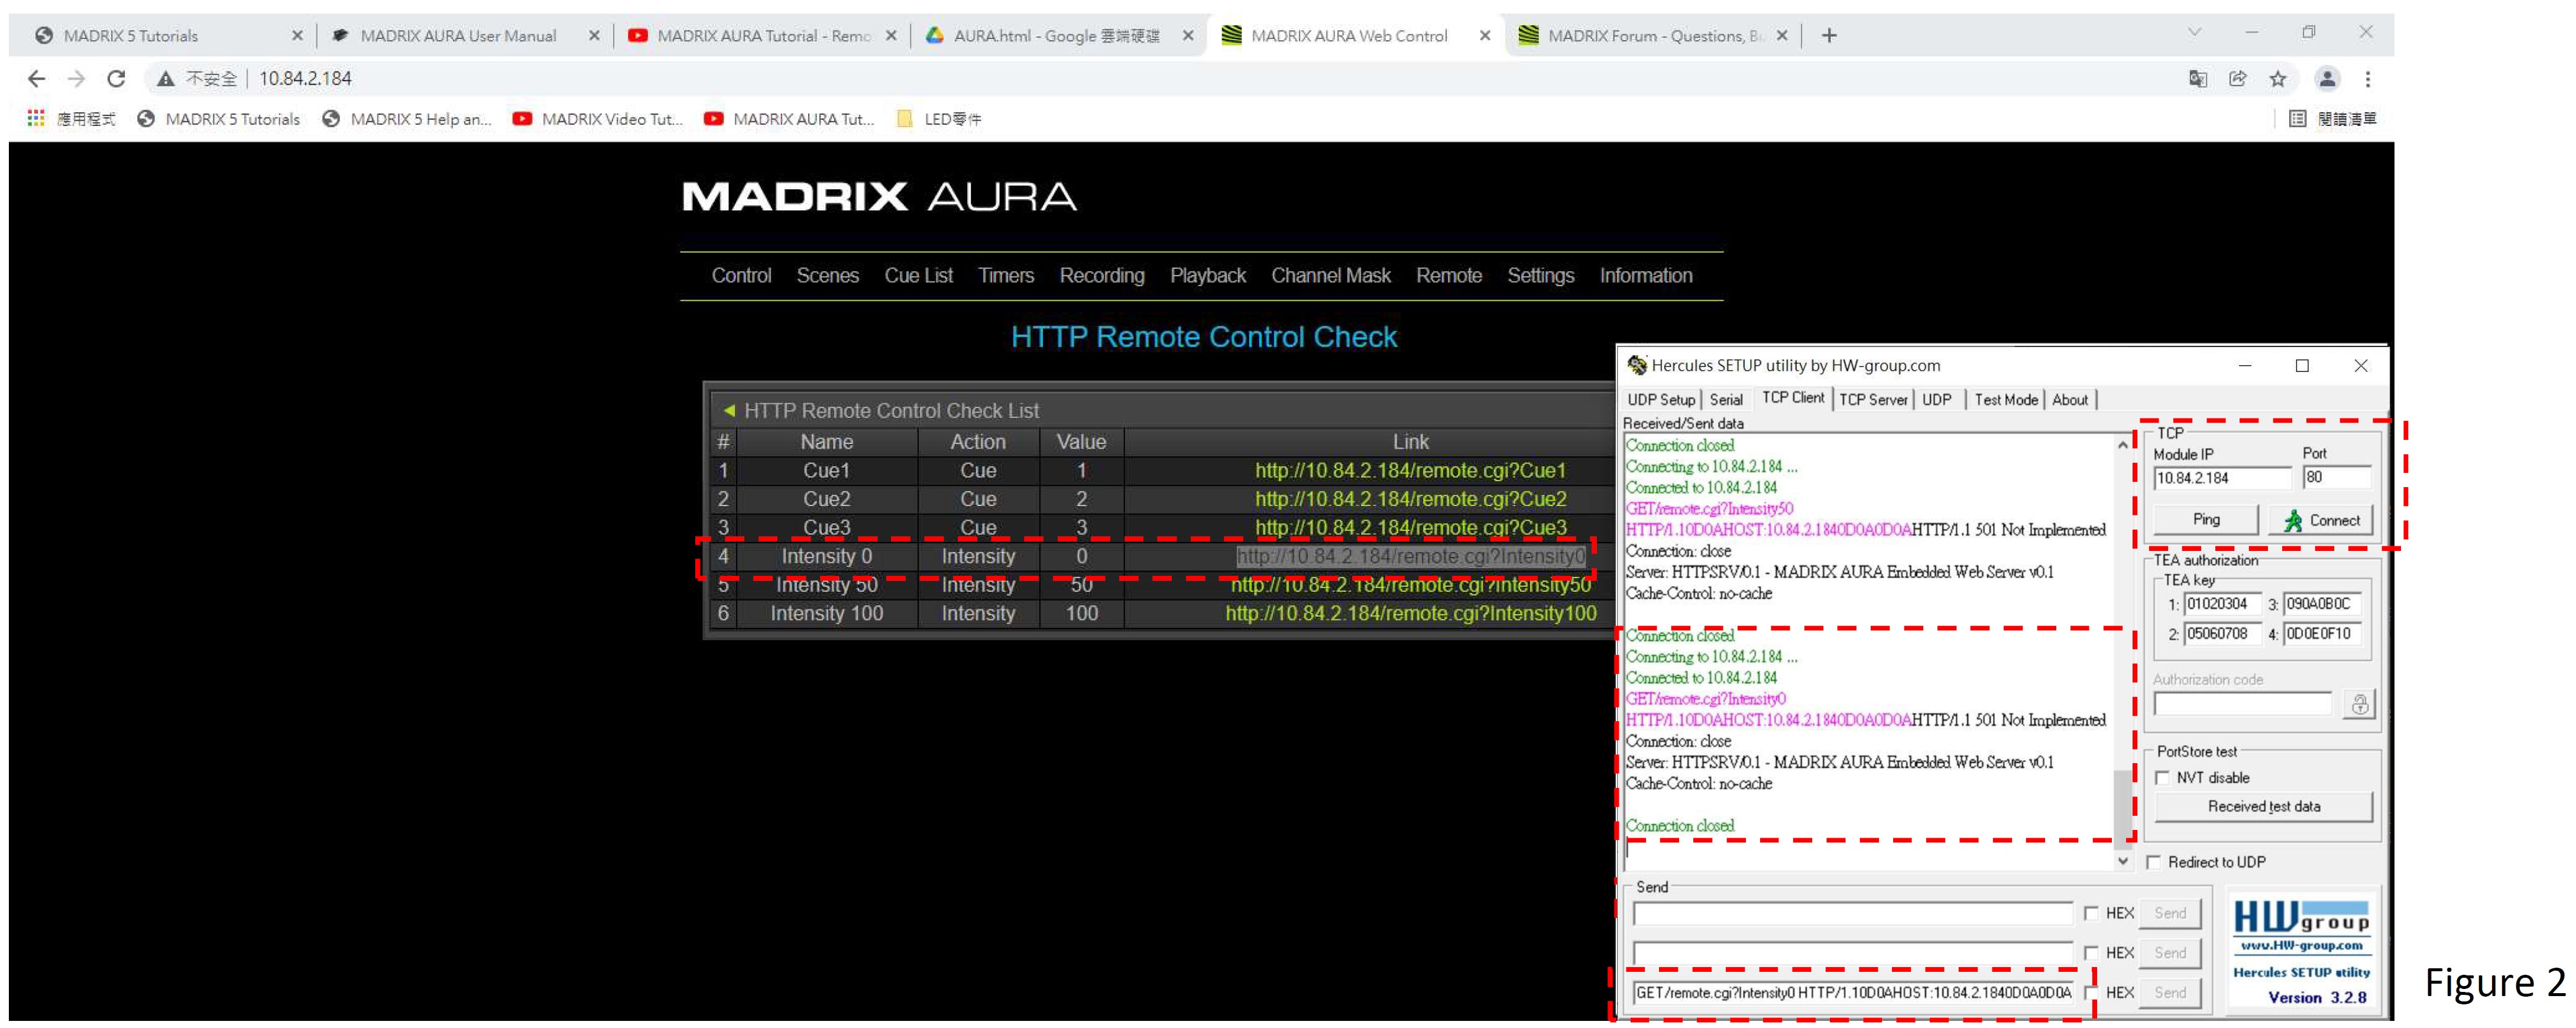The image size is (2576, 1028).
Task: Close the MADRIX 5 Tutorials tab
Action: point(297,36)
